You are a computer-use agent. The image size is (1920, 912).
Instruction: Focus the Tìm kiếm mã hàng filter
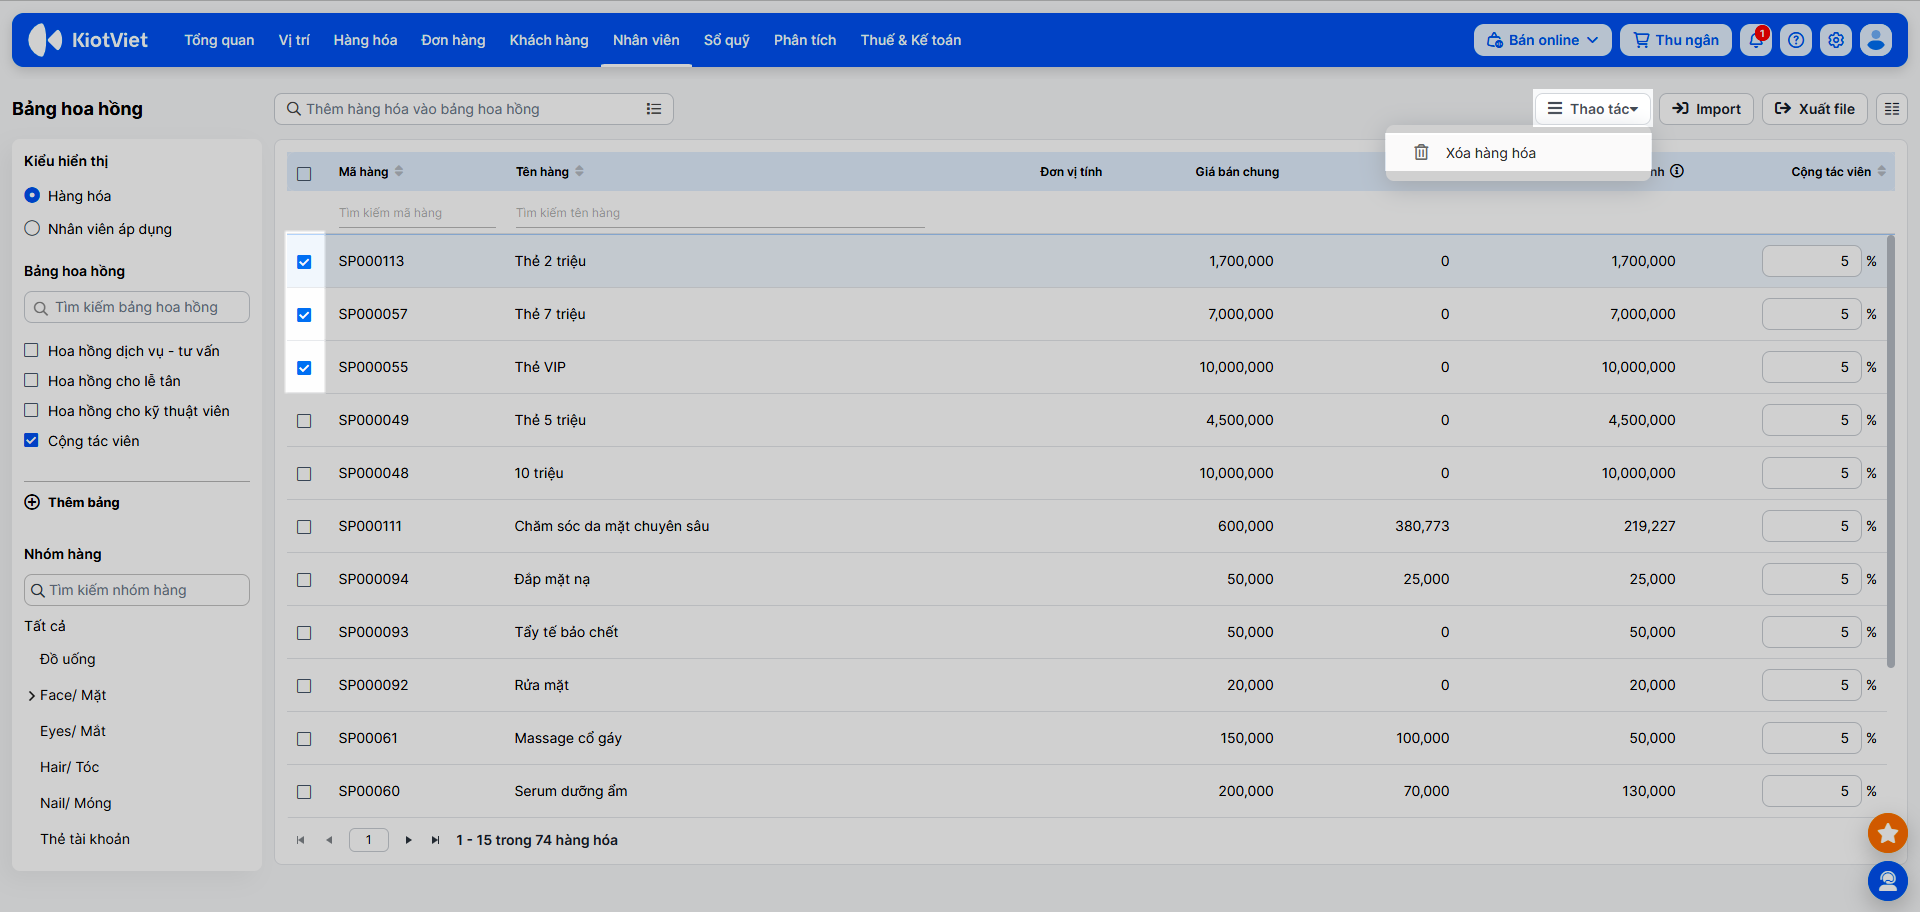tap(417, 213)
